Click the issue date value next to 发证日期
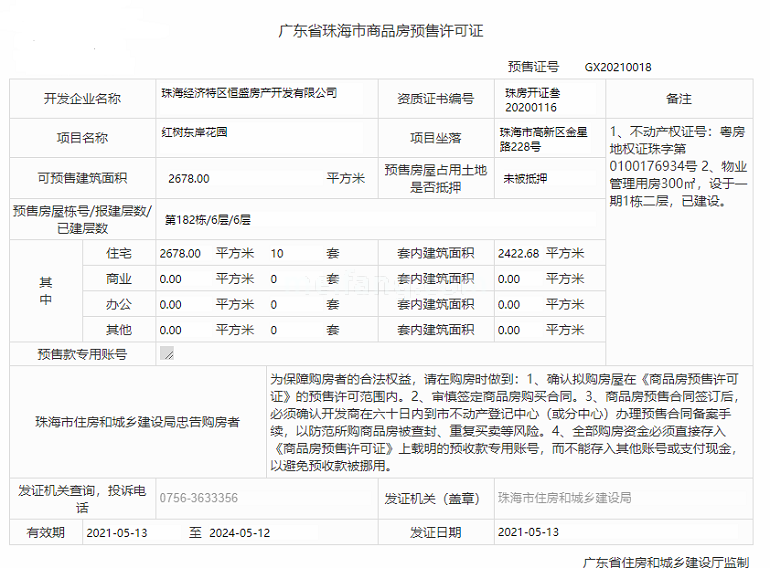770x568 pixels. pyautogui.click(x=528, y=532)
